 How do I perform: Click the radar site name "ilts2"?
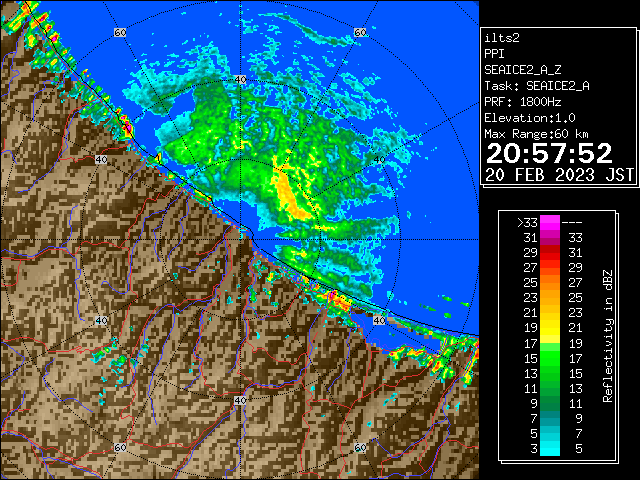[502, 38]
